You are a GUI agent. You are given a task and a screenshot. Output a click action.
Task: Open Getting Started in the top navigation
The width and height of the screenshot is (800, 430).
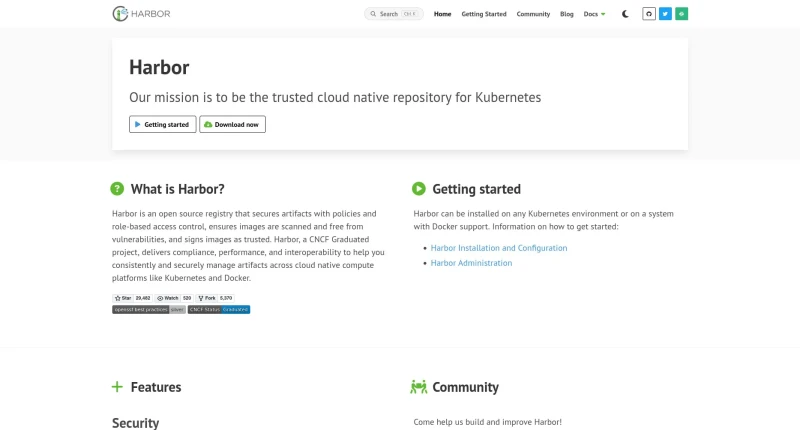tap(484, 14)
